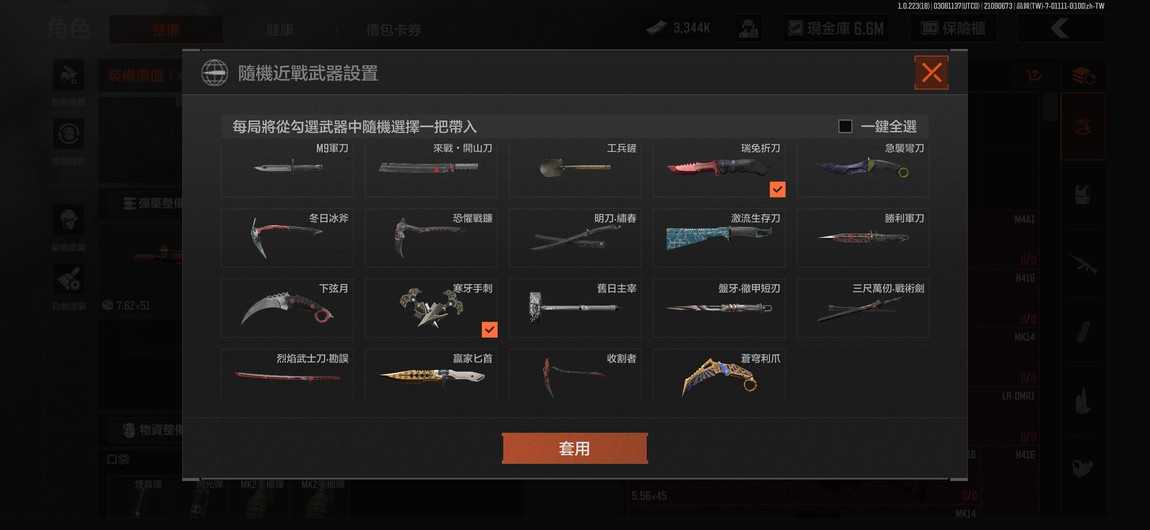Choose the 勝利軍刀 knife card

pos(862,238)
